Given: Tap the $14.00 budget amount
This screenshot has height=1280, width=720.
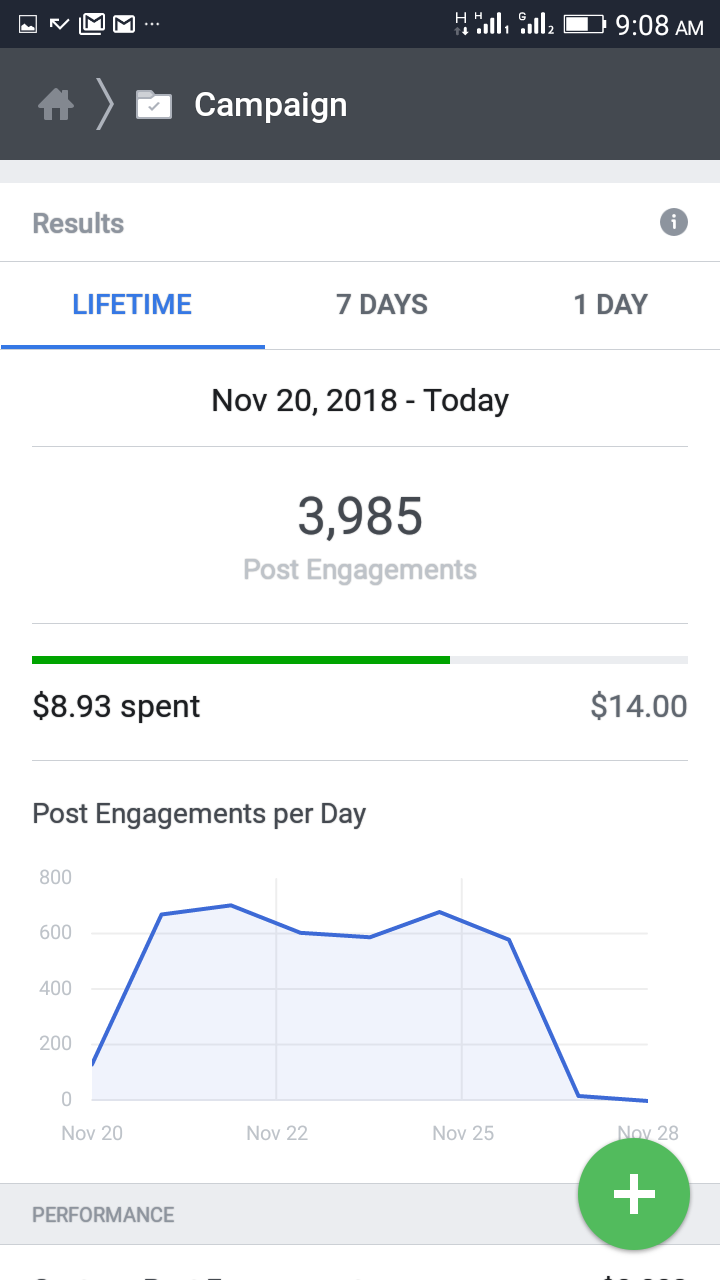Looking at the screenshot, I should pyautogui.click(x=639, y=706).
